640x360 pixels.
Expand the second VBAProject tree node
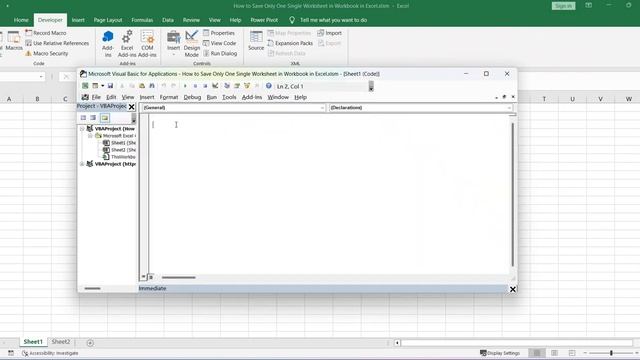(x=82, y=164)
